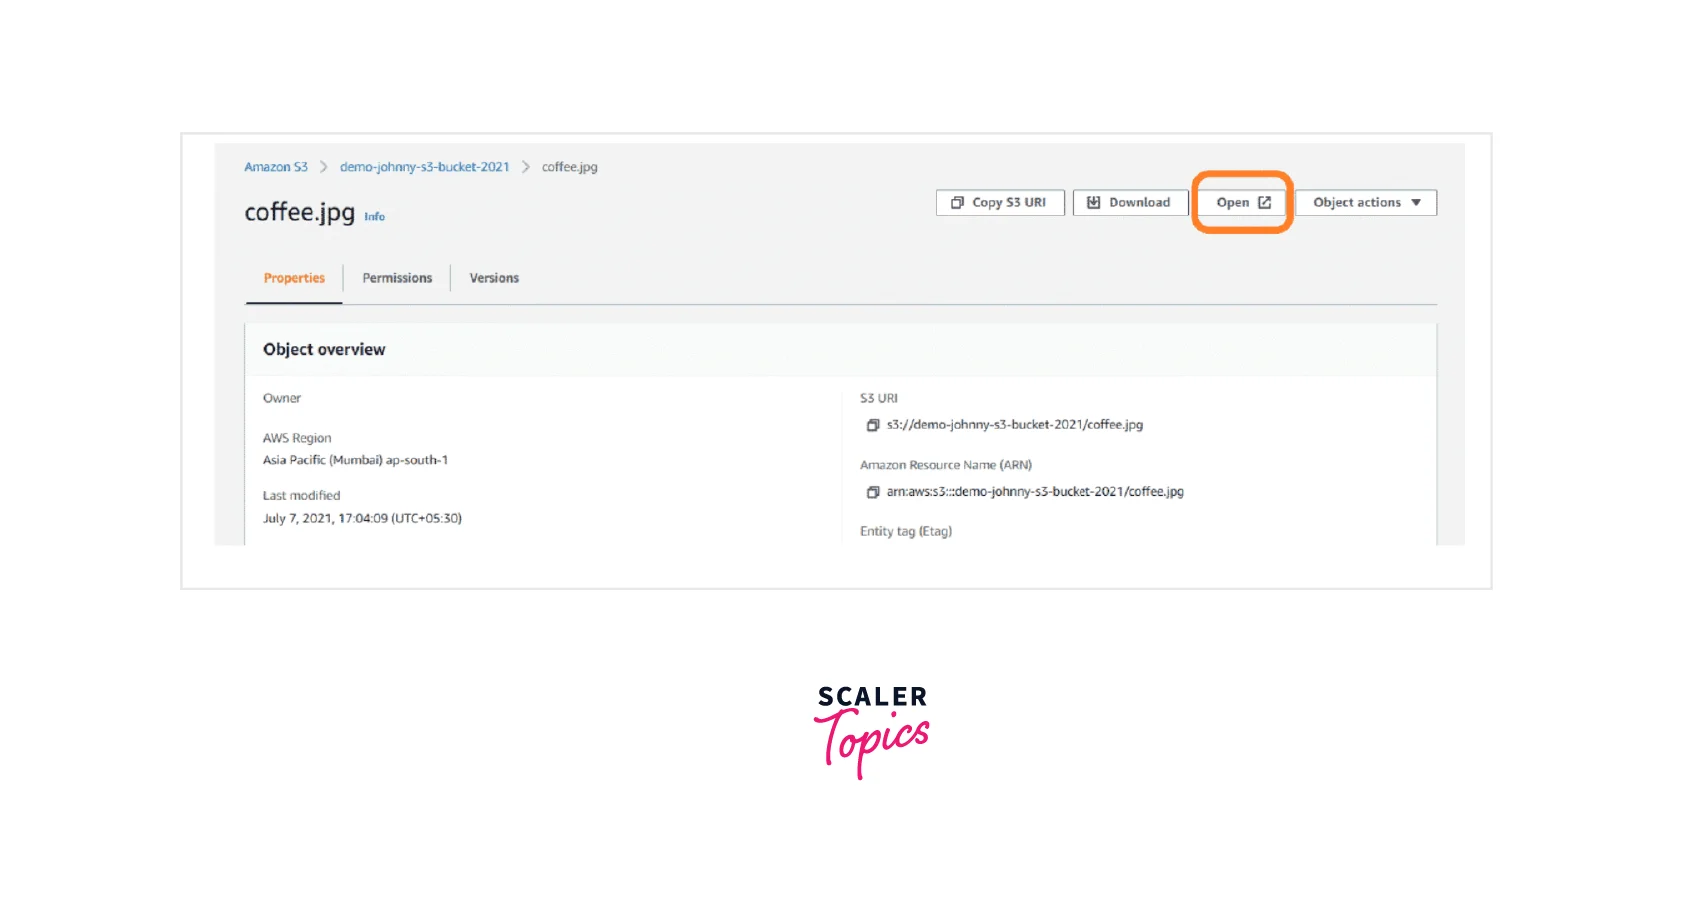Click the Download button label
The image size is (1700, 899).
[x=1139, y=203]
